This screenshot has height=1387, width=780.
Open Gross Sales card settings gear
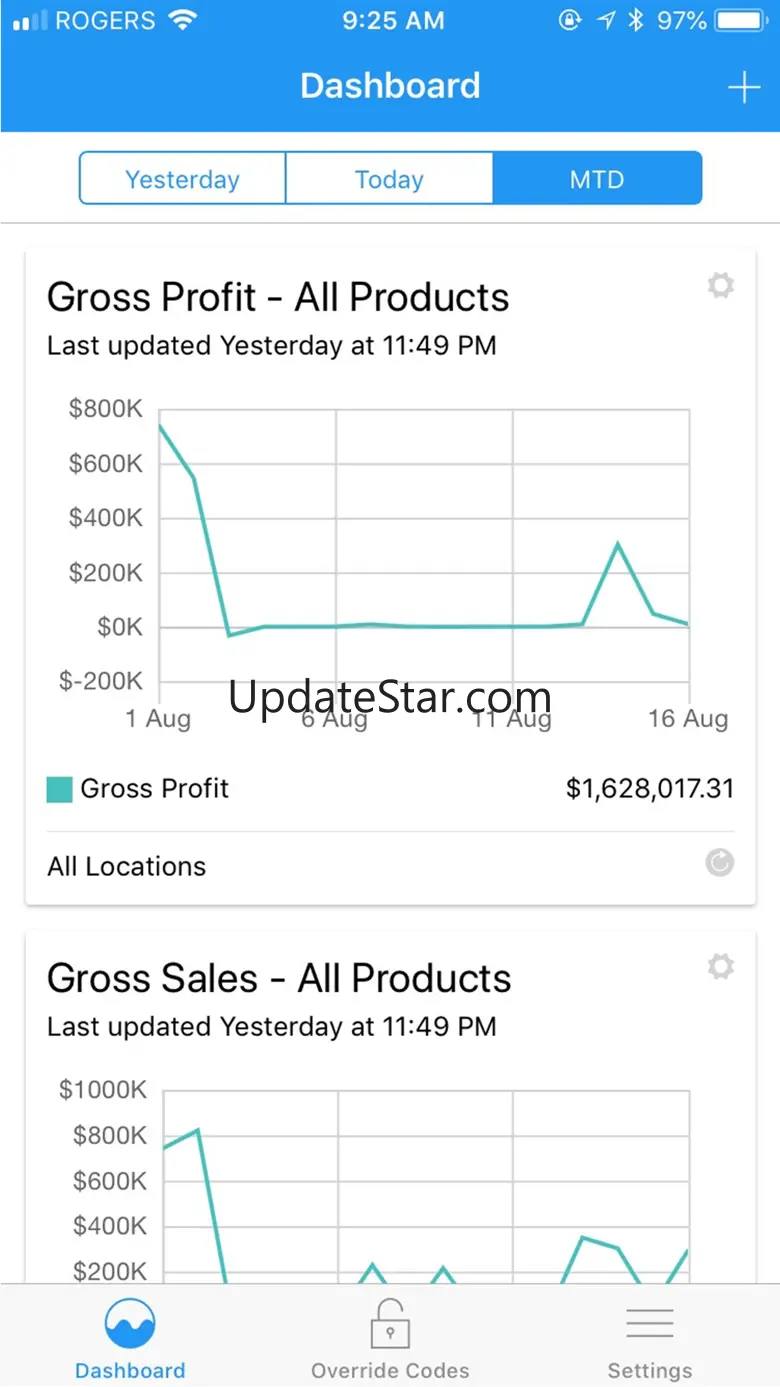[720, 966]
